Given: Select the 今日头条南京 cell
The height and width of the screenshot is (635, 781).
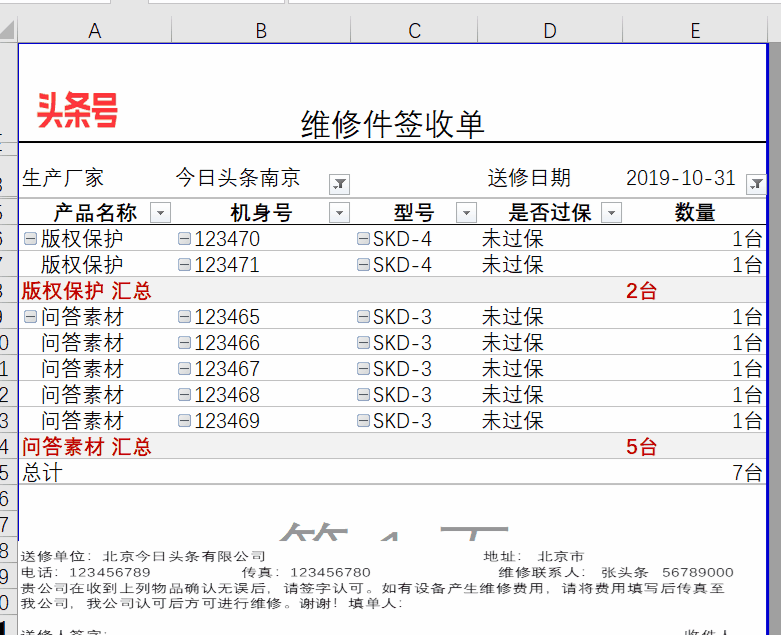Looking at the screenshot, I should point(238,178).
